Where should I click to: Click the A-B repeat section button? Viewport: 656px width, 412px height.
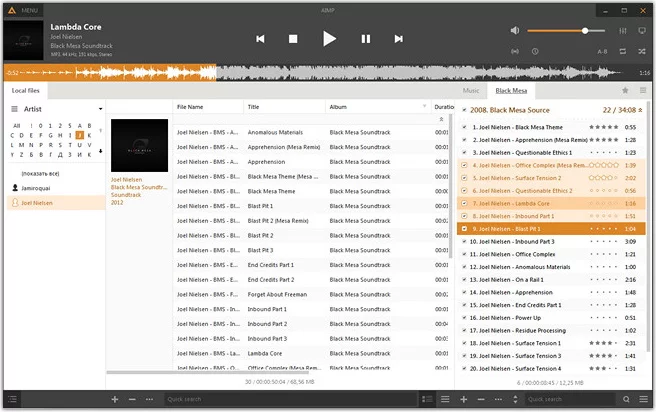click(x=602, y=50)
